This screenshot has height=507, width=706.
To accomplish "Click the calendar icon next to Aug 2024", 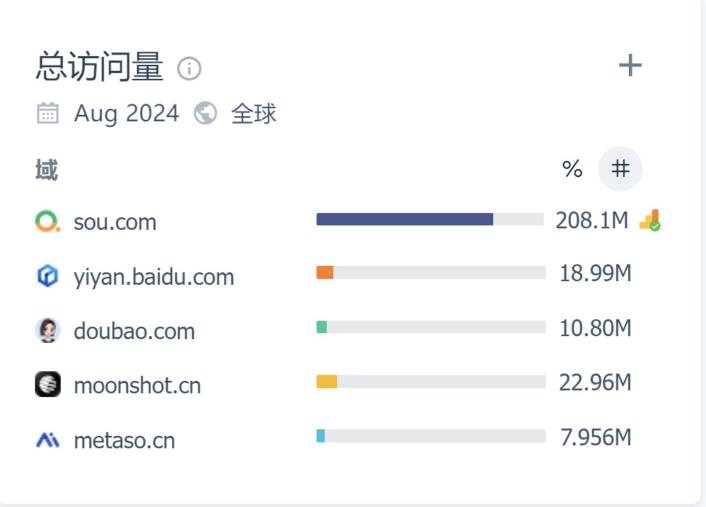I will [47, 114].
